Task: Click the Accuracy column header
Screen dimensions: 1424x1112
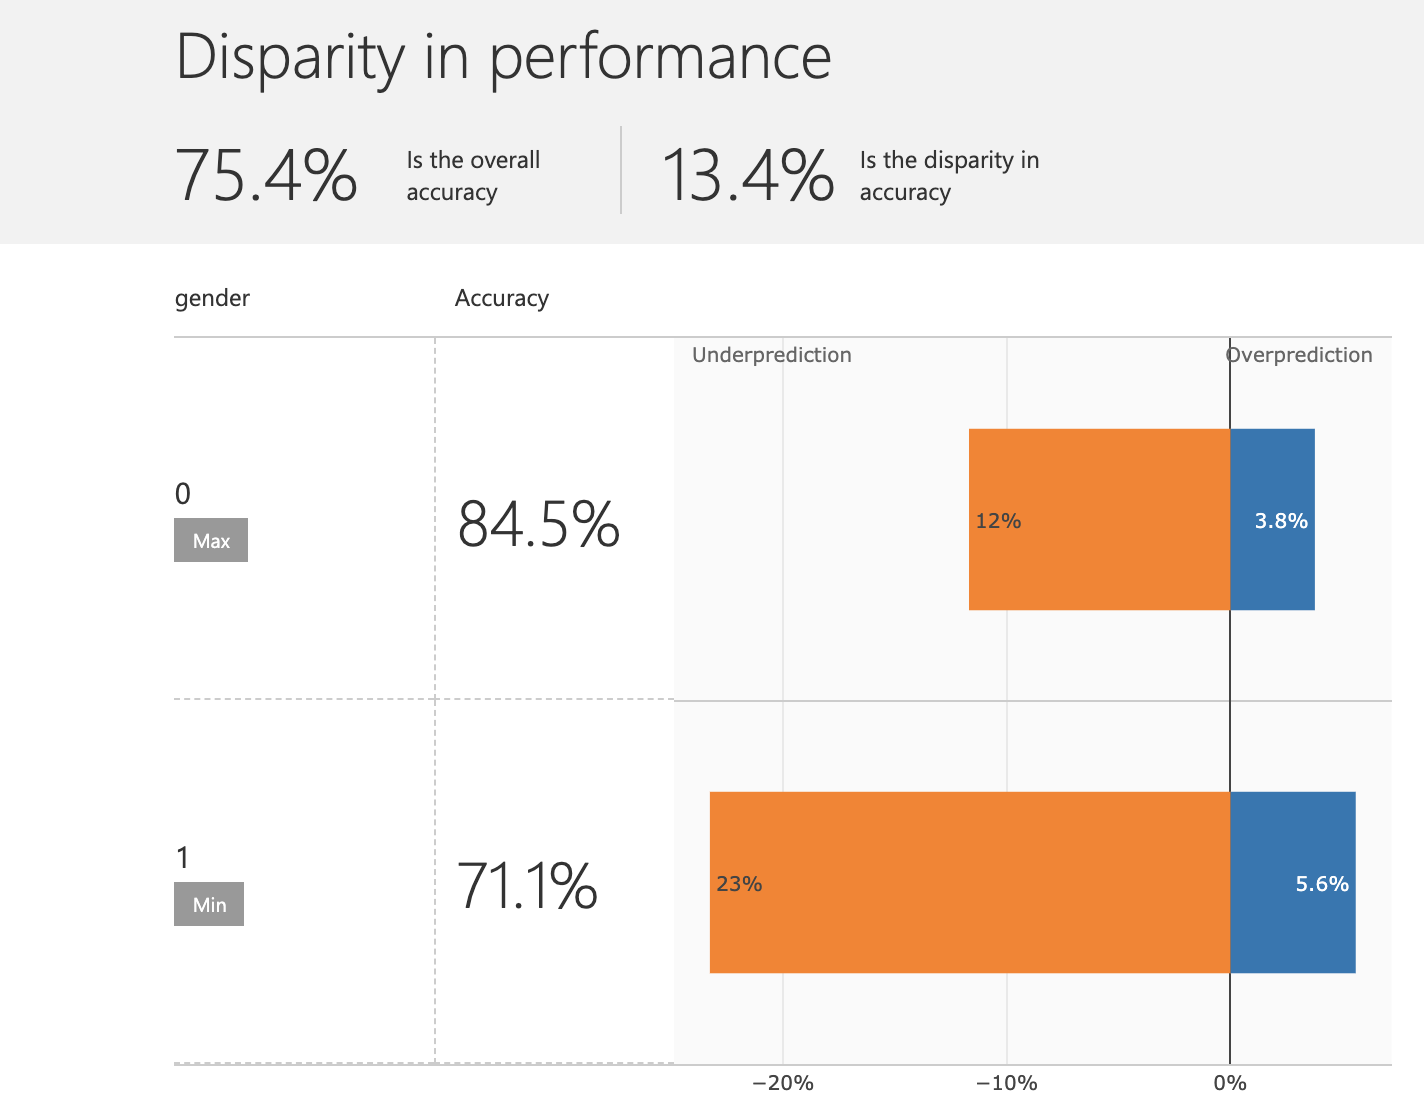Action: point(501,298)
